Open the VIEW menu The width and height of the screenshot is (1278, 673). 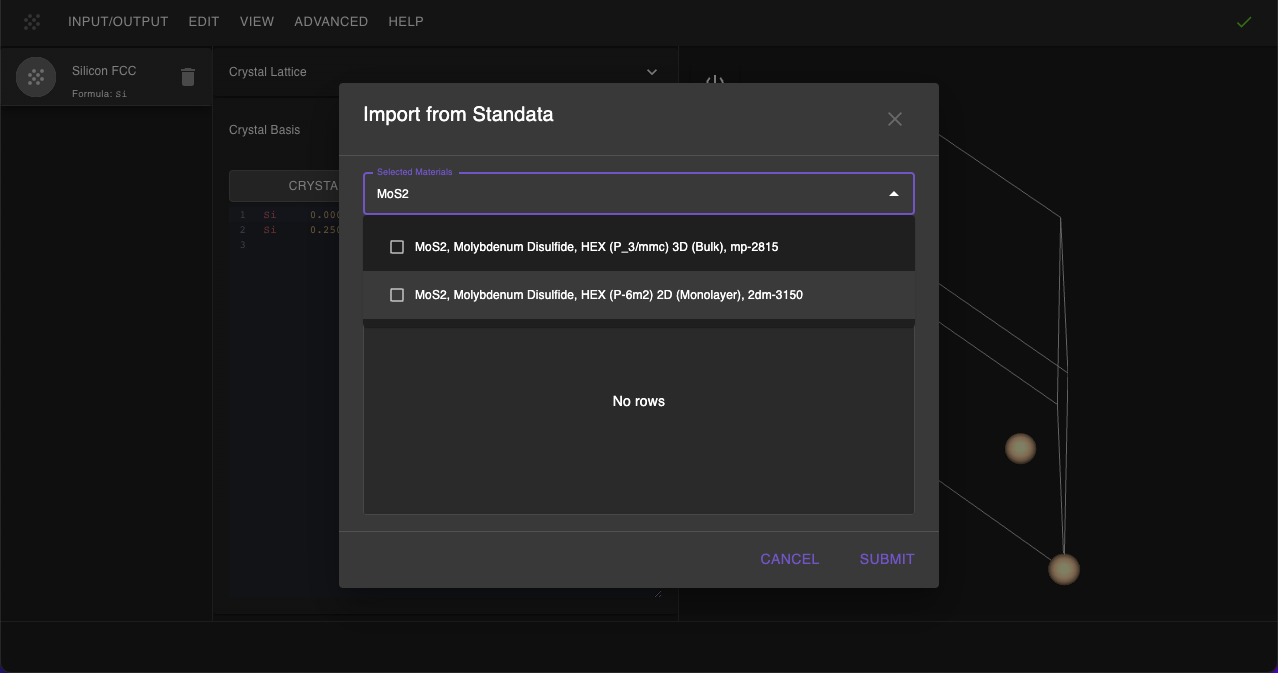pos(257,21)
